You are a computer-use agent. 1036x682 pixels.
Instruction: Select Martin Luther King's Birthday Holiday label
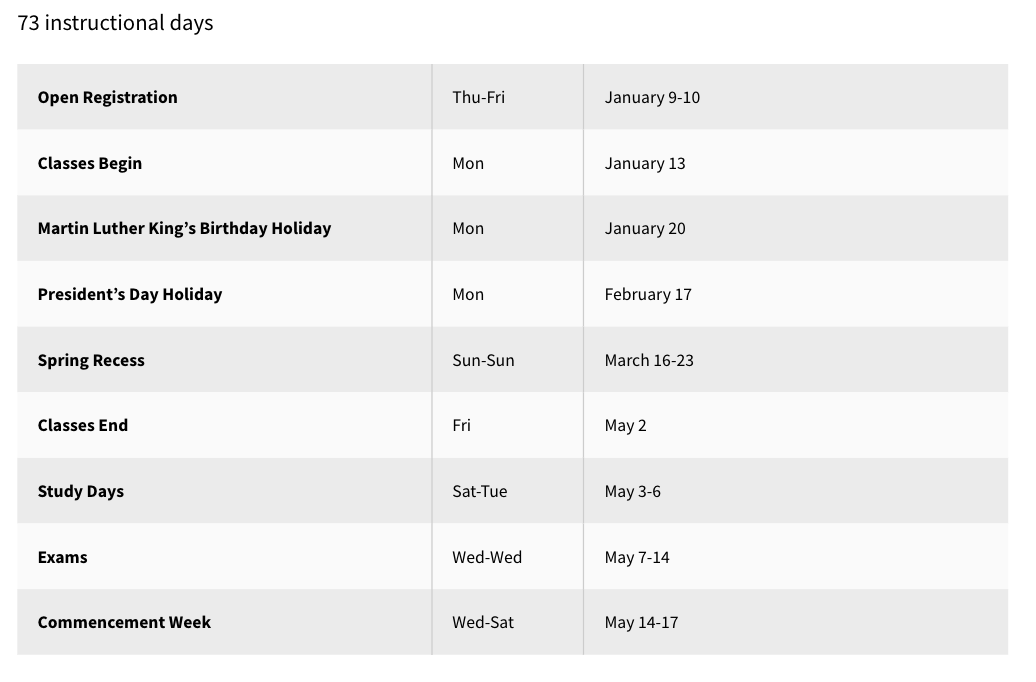click(x=184, y=228)
